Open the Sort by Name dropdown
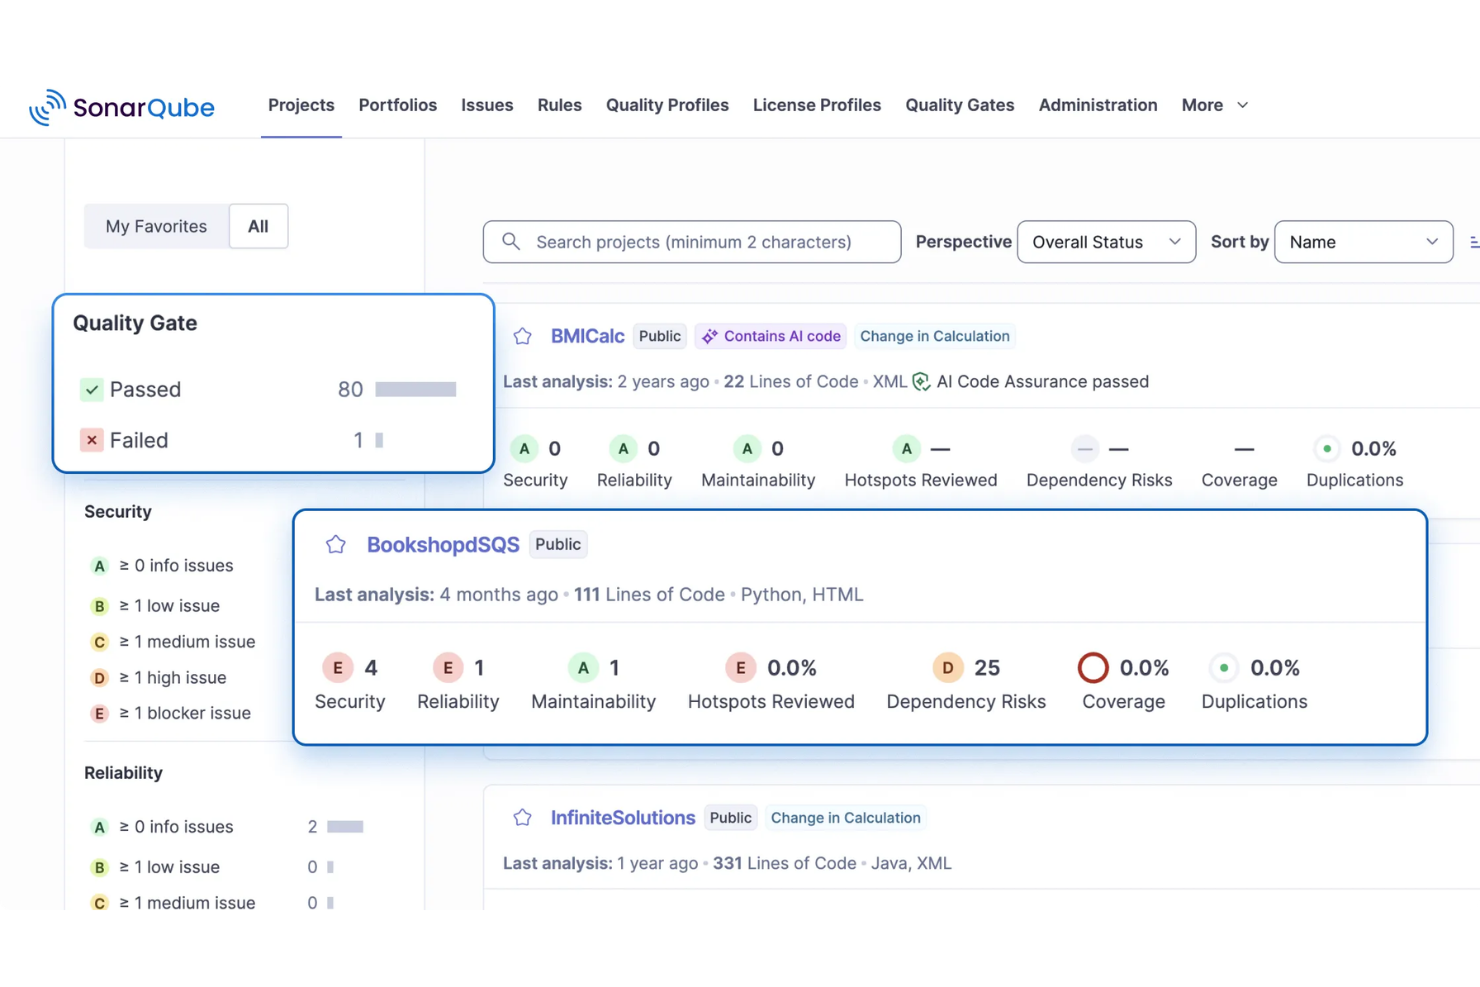Screen dimensions: 1480x987 (1362, 242)
